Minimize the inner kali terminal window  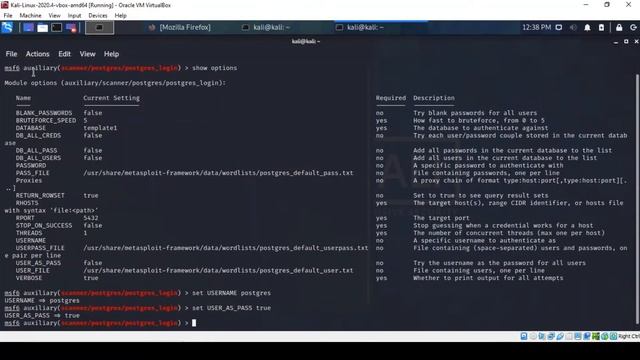616,42
